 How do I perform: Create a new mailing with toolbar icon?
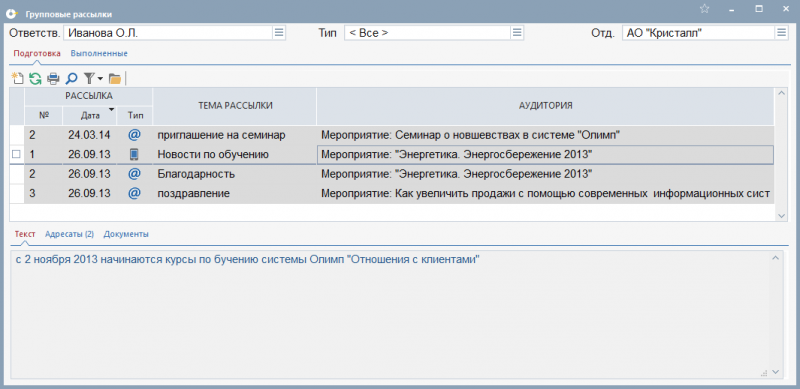coord(18,78)
